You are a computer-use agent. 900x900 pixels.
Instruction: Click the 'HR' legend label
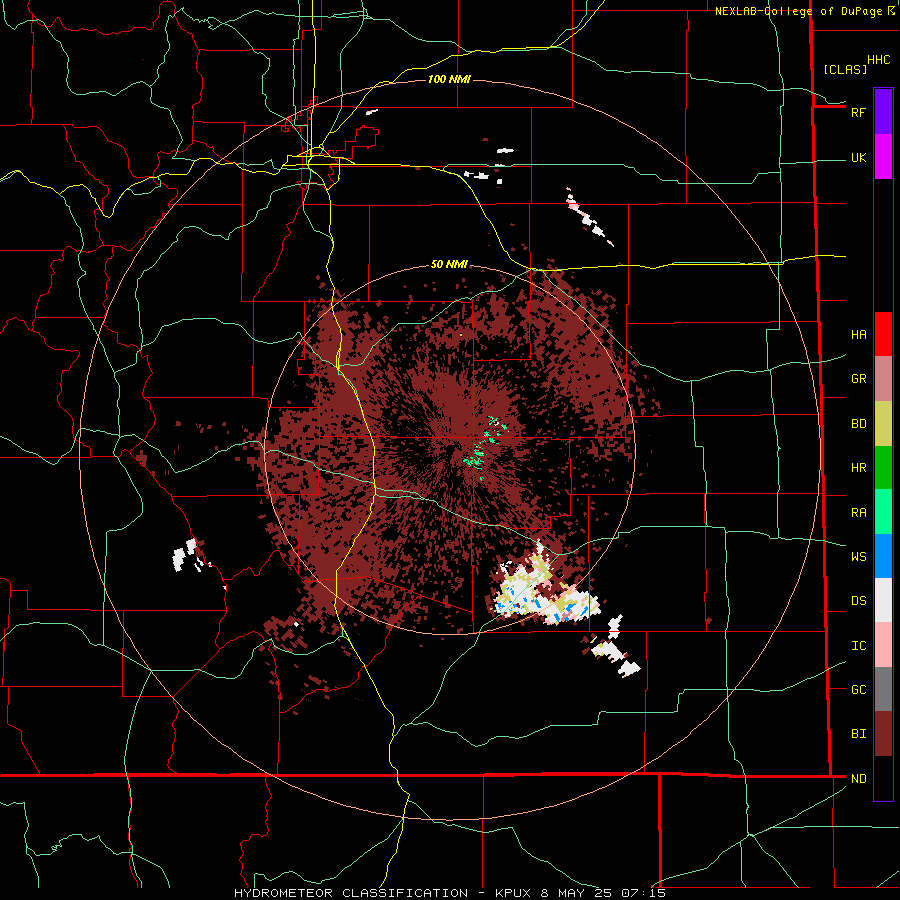858,468
